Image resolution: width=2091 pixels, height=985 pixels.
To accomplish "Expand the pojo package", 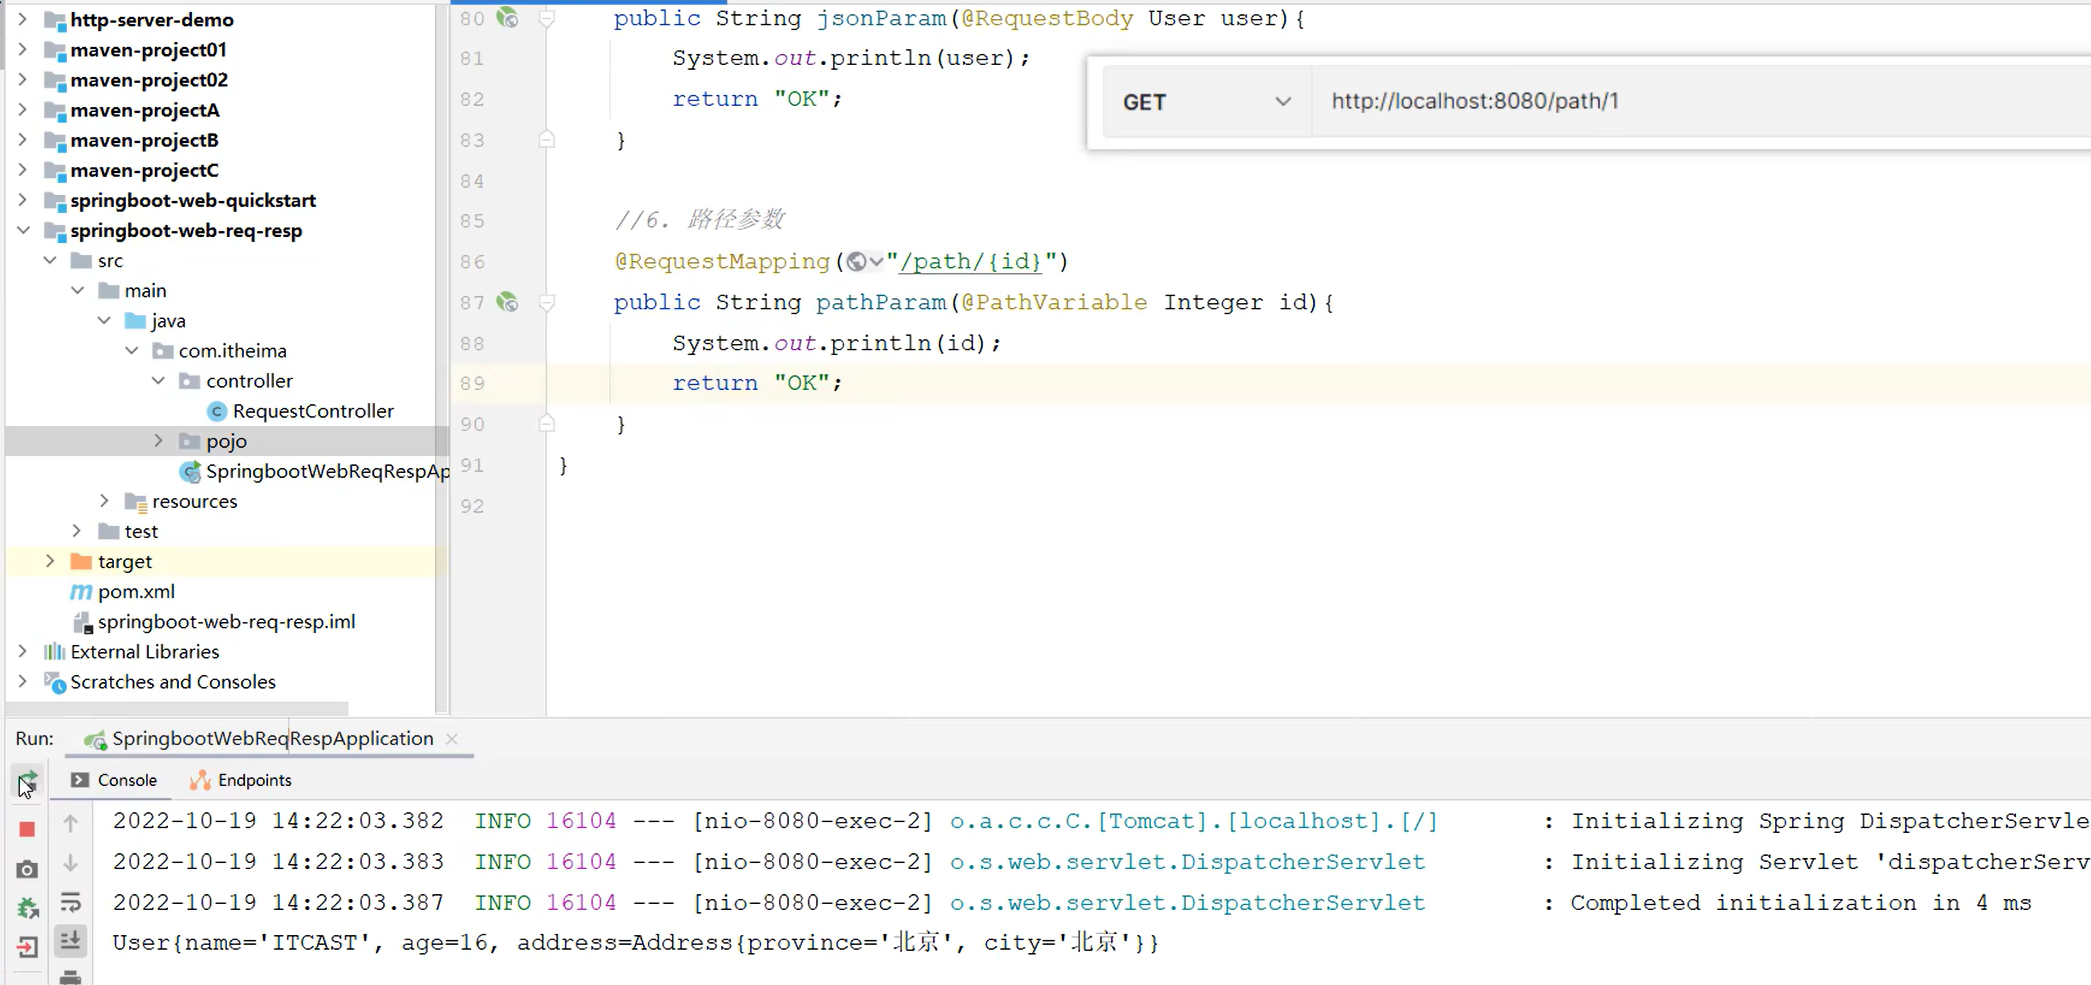I will click(x=157, y=440).
